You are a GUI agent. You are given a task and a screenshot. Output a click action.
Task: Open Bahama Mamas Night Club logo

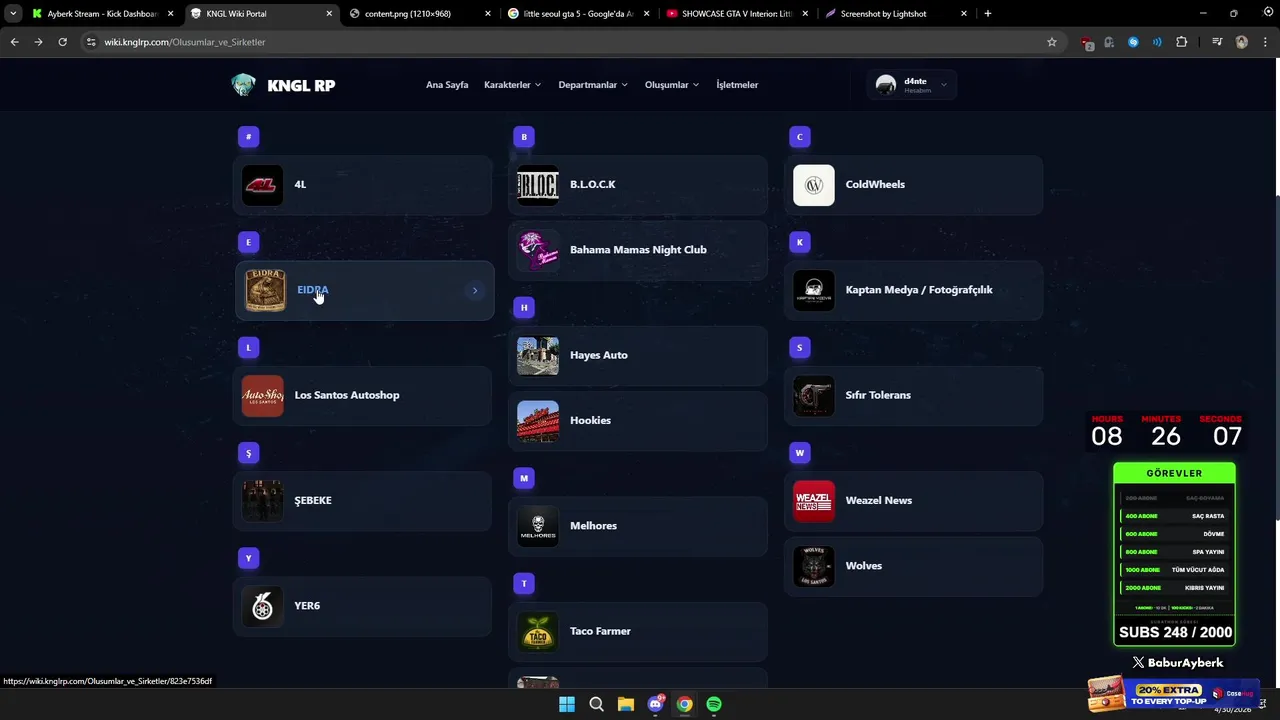click(x=538, y=250)
